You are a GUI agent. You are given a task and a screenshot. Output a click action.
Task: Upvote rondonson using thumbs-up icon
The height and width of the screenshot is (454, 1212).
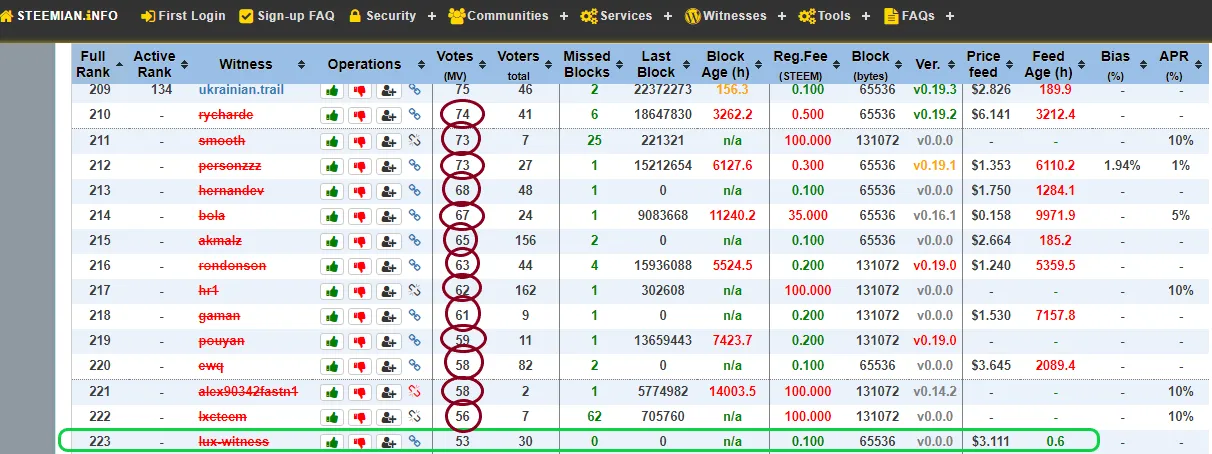(x=330, y=266)
